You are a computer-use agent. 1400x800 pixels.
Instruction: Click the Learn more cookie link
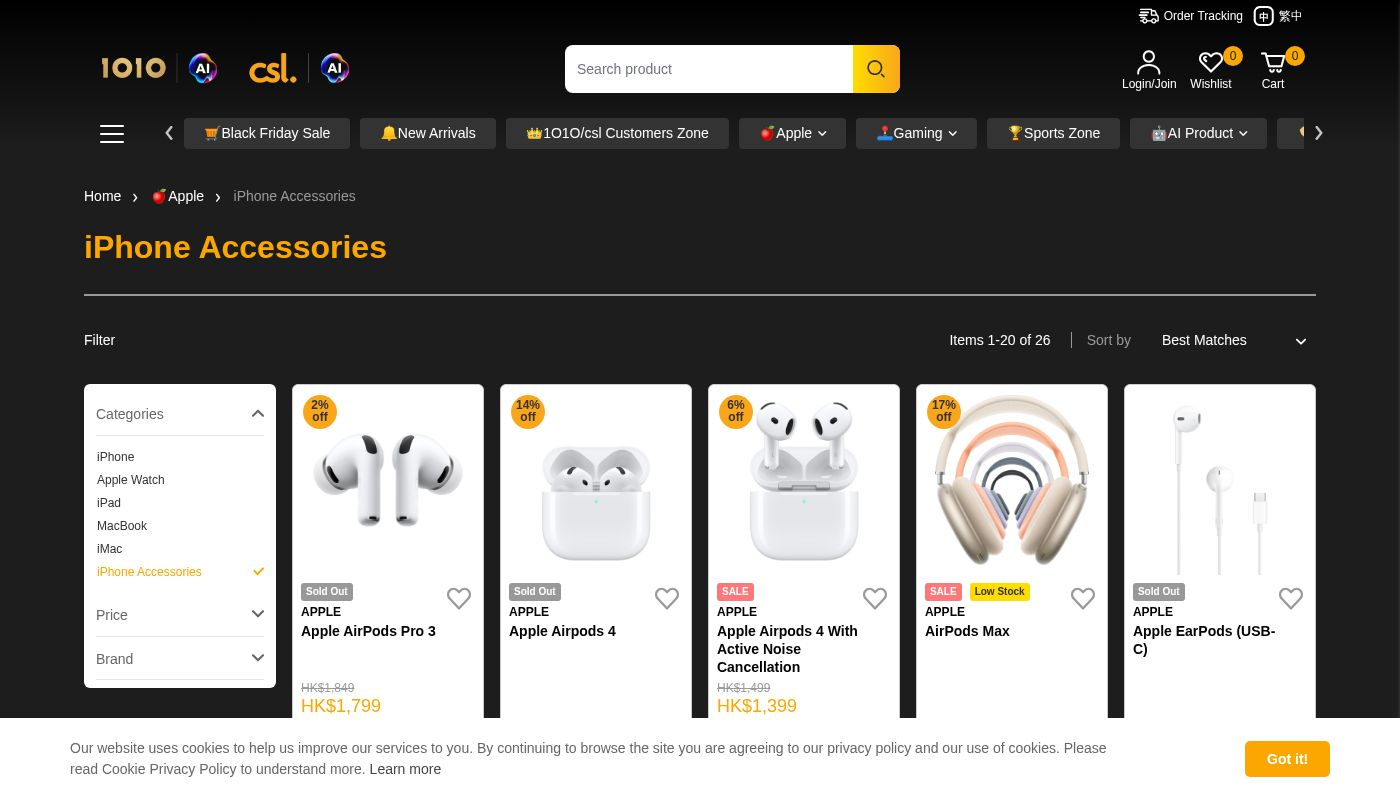tap(405, 769)
